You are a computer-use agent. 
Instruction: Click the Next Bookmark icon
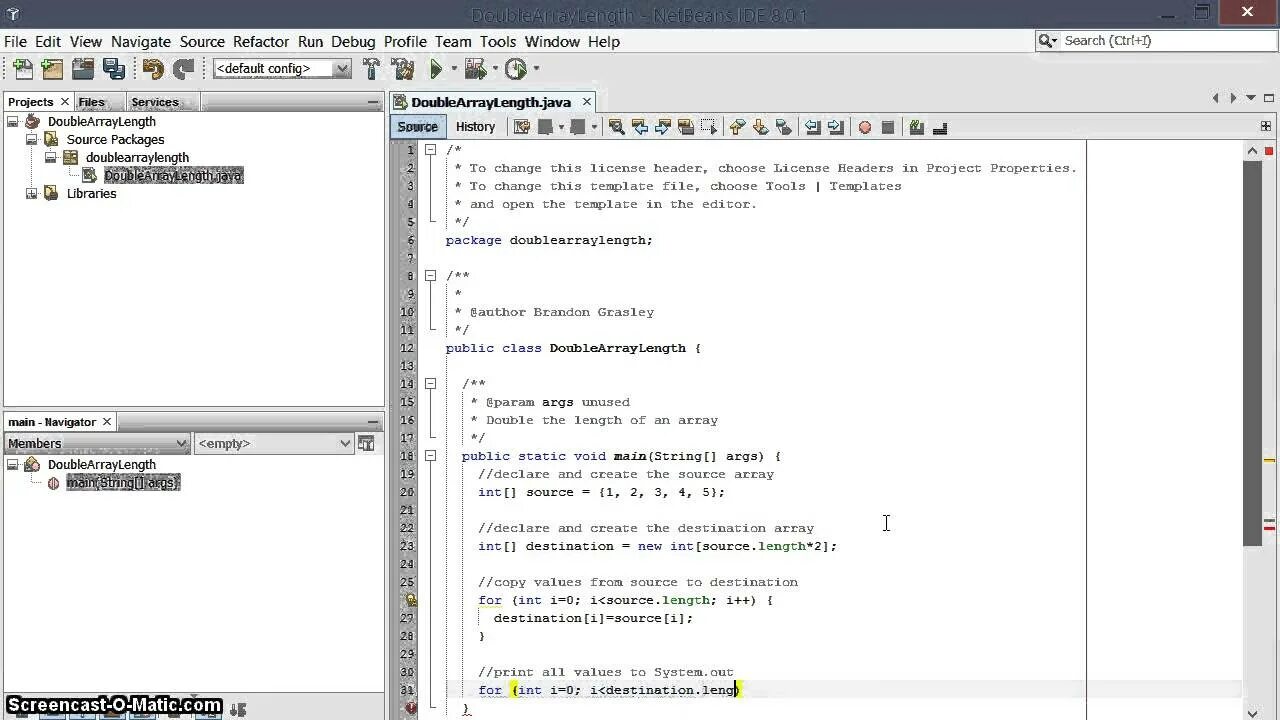tap(760, 127)
